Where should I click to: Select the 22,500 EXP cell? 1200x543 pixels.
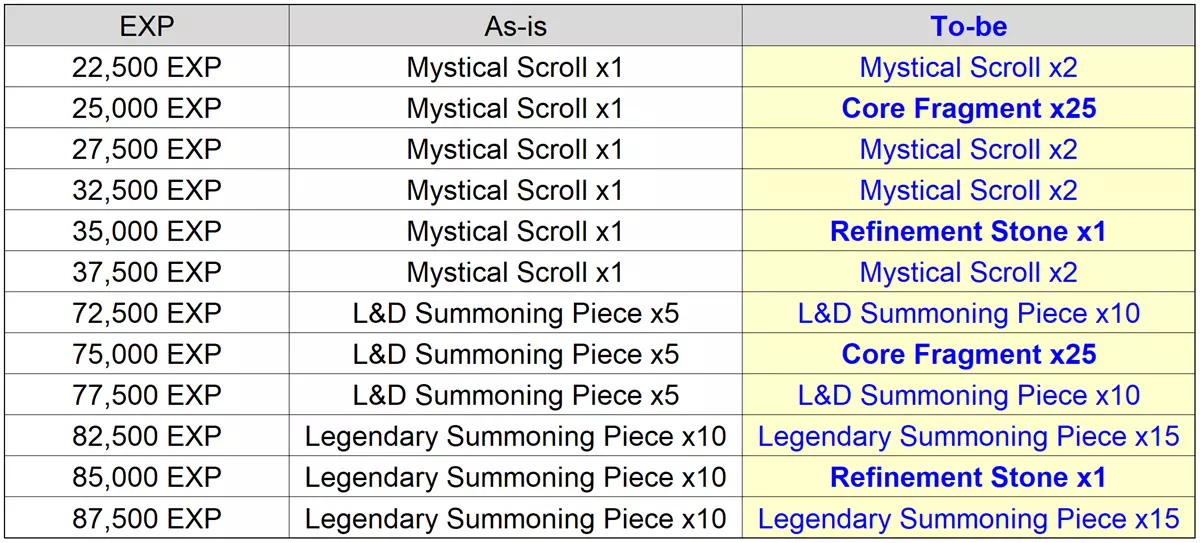point(146,67)
